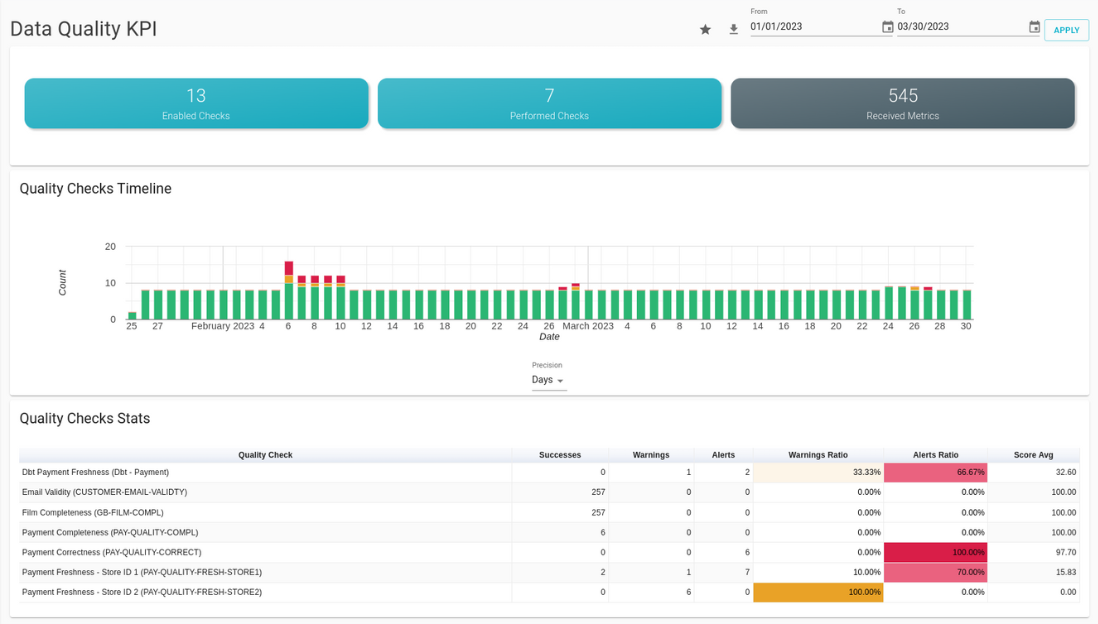The image size is (1098, 624).
Task: Open the Precision Days dropdown
Action: (548, 380)
